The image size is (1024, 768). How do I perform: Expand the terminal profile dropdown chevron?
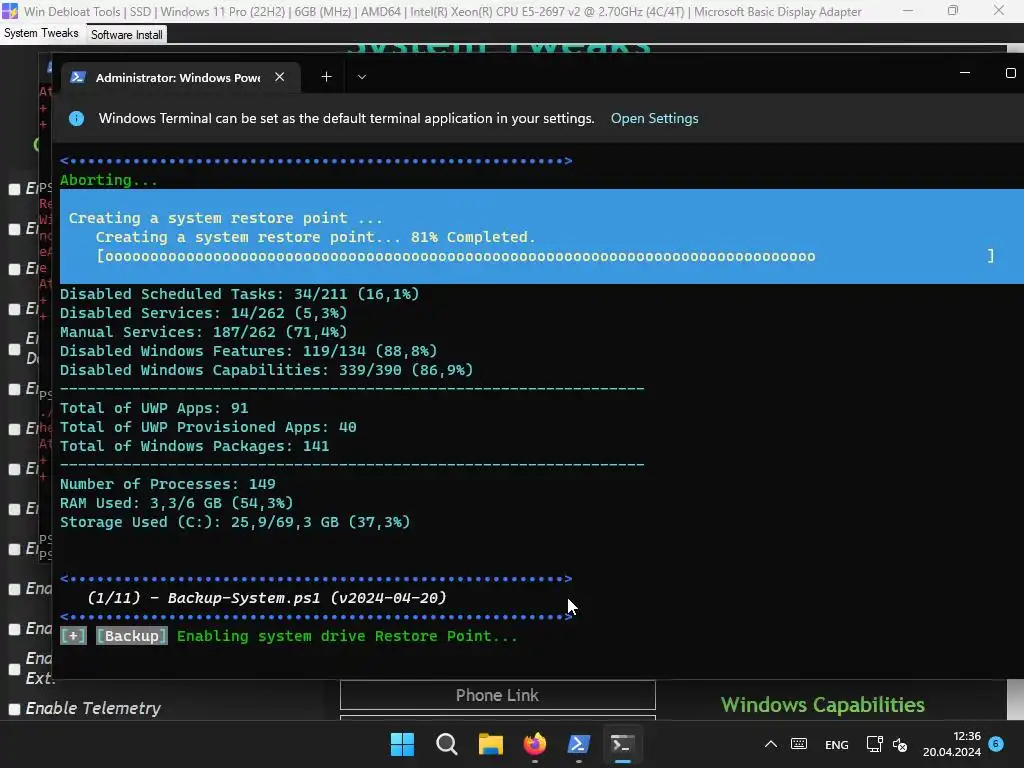(x=362, y=77)
